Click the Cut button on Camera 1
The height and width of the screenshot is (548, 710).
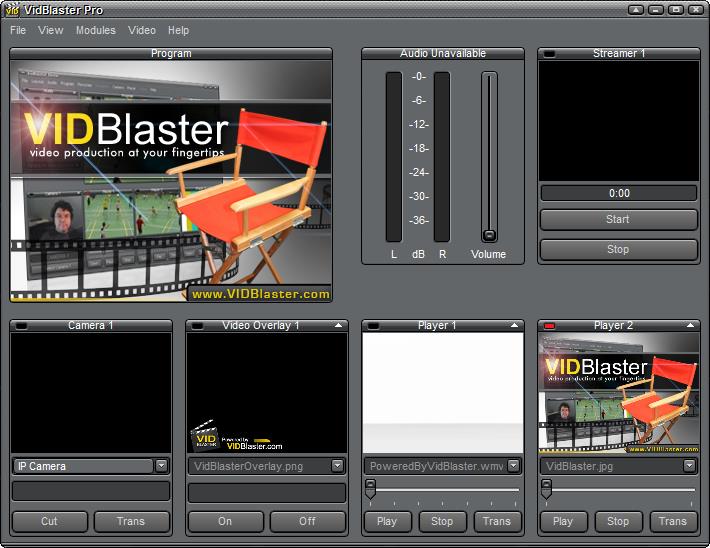49,521
